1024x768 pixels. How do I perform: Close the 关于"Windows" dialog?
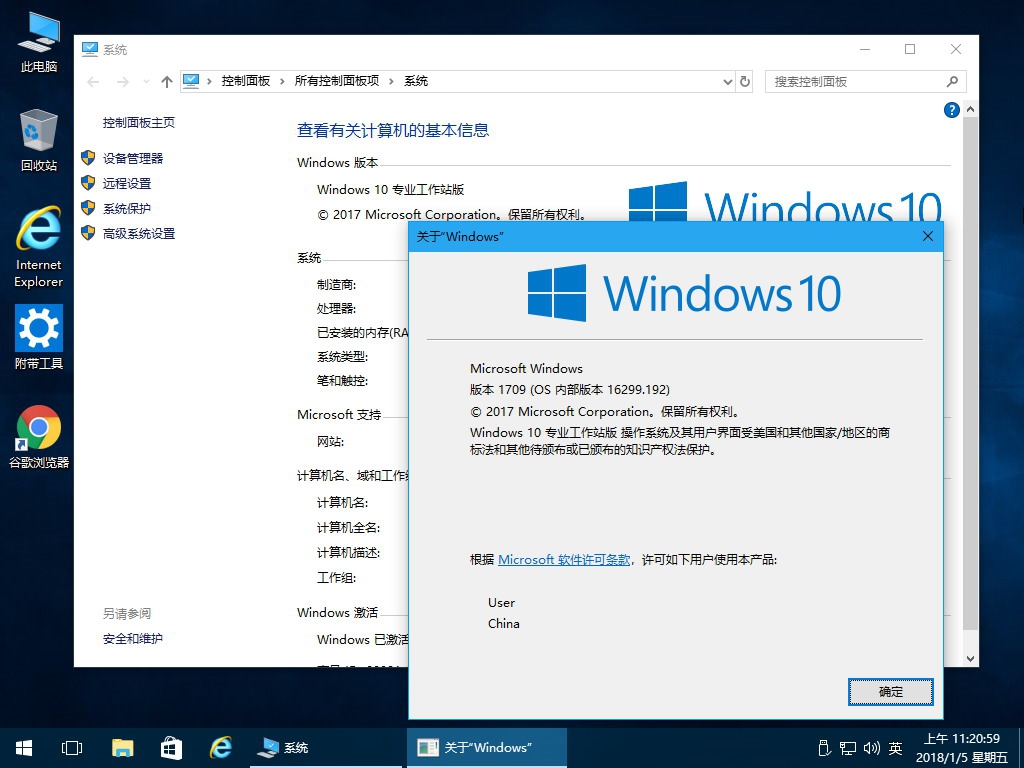click(x=928, y=236)
